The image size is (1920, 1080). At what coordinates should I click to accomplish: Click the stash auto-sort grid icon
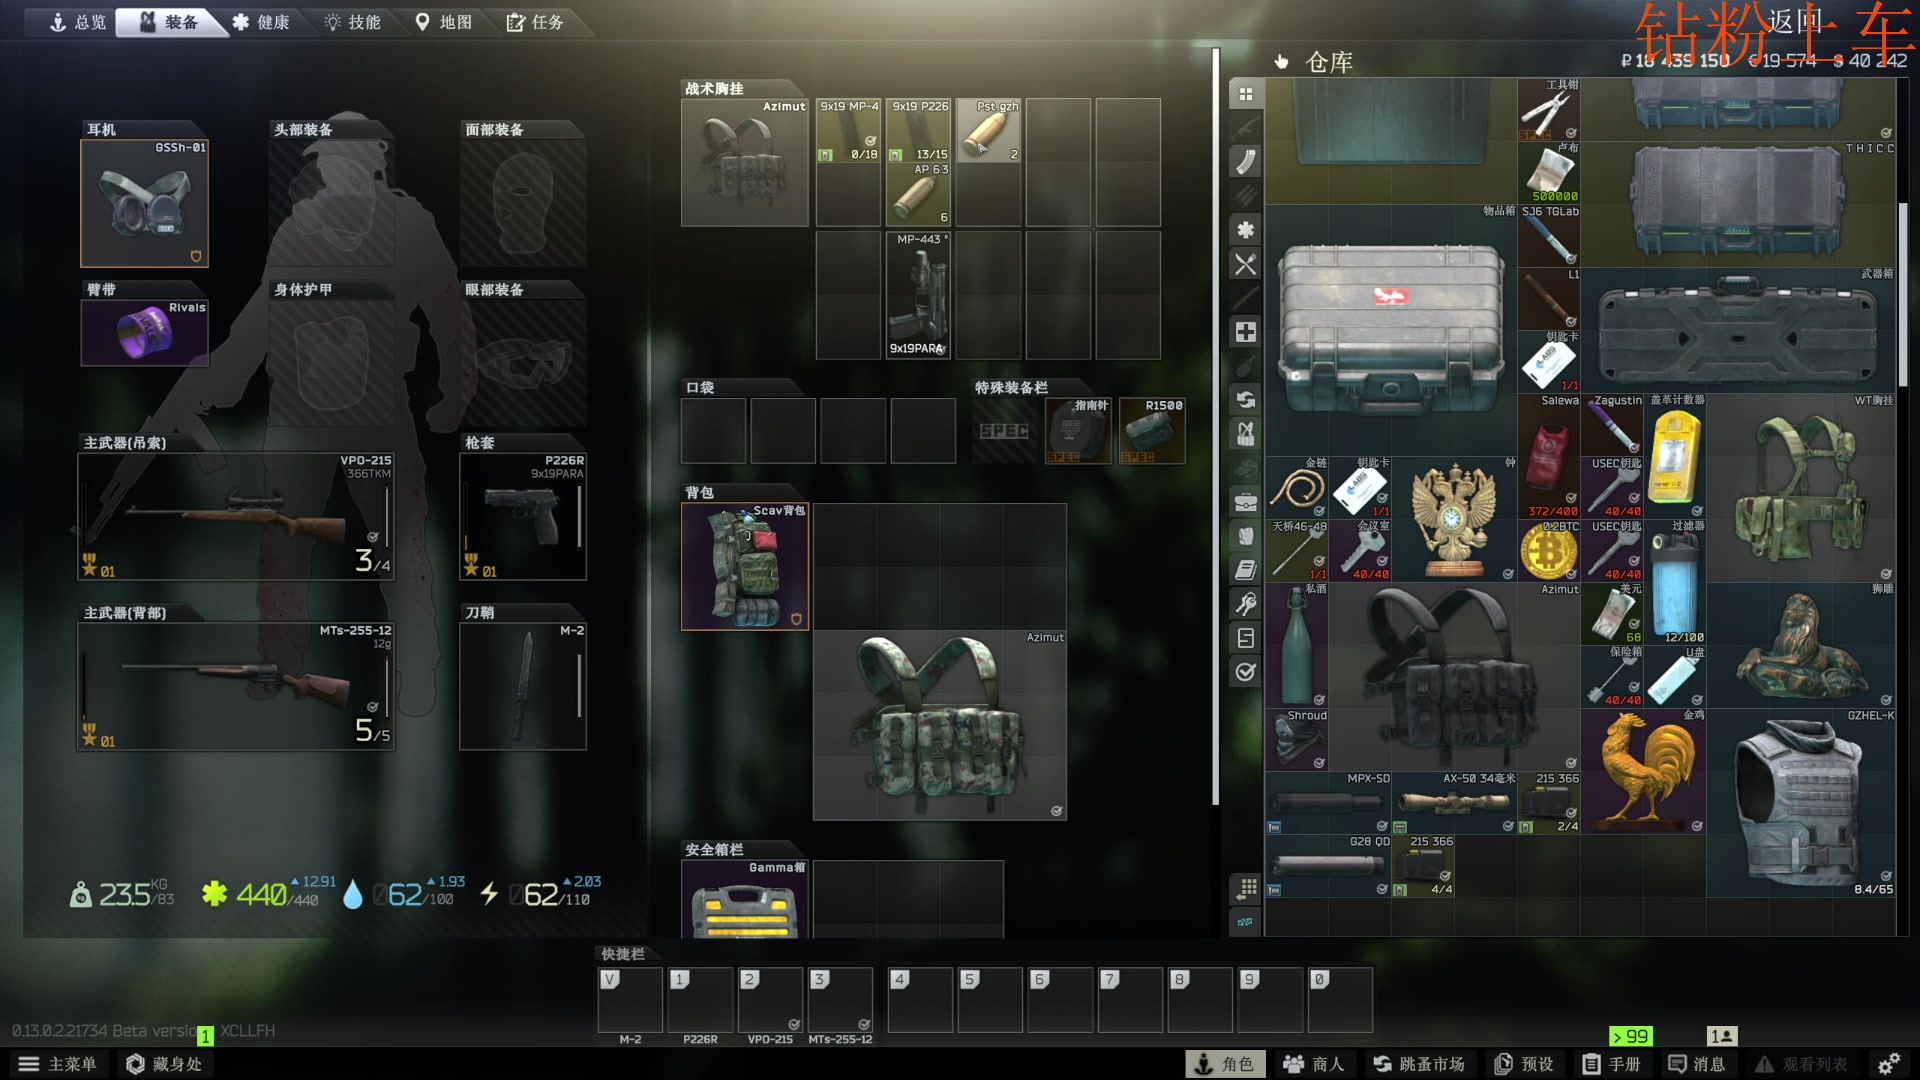[1246, 888]
